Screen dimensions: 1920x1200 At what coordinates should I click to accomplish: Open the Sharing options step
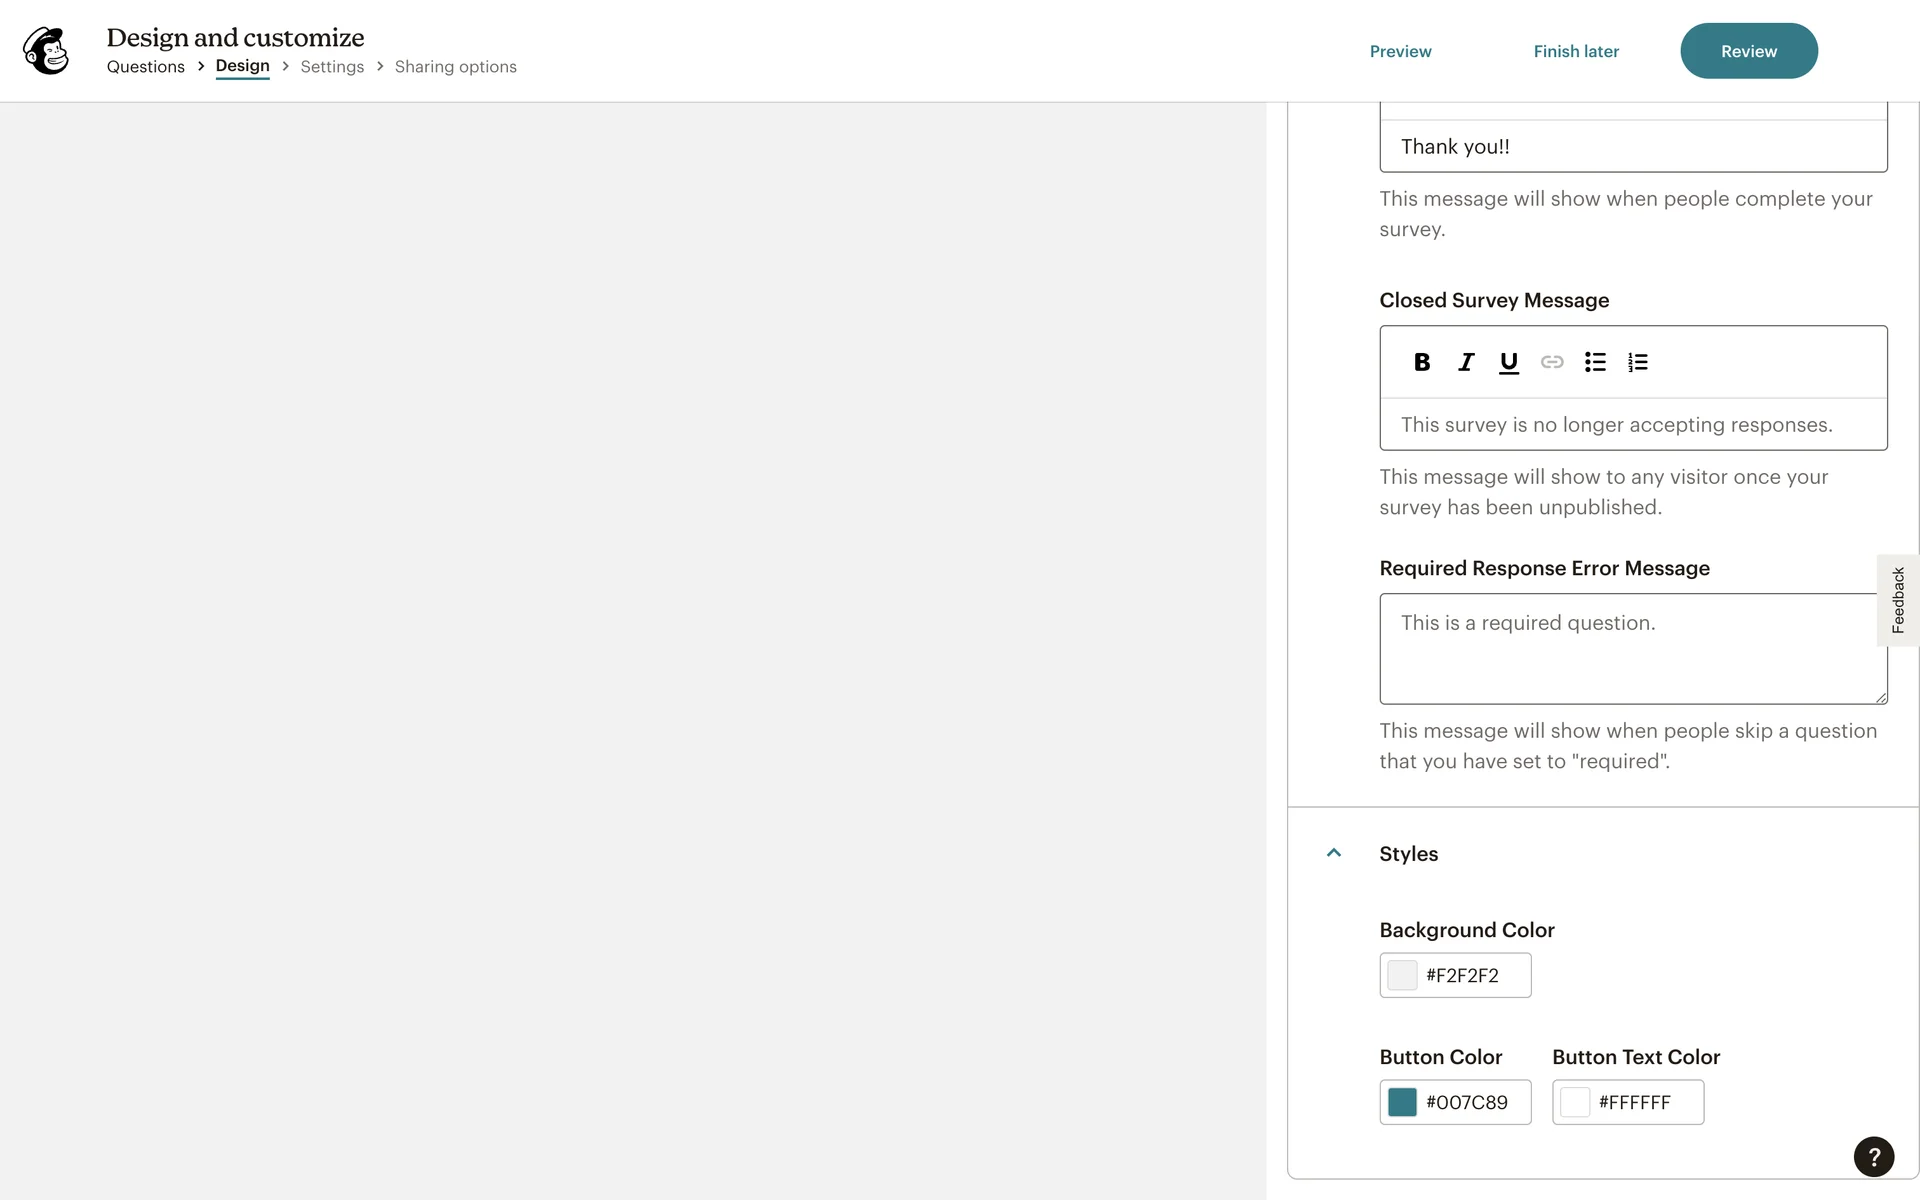click(x=455, y=67)
